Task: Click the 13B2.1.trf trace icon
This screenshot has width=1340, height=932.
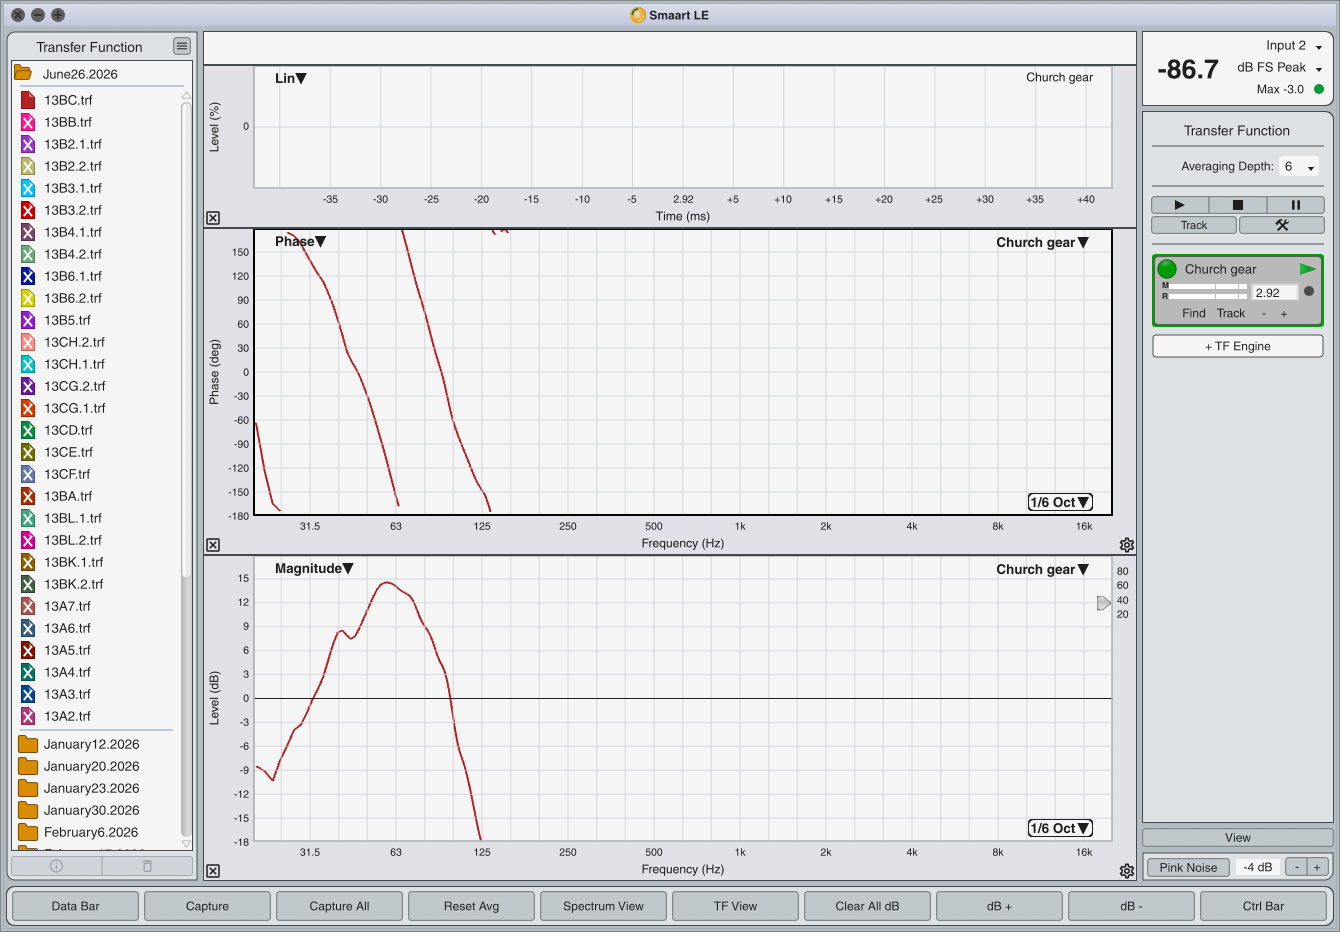Action: (x=28, y=144)
